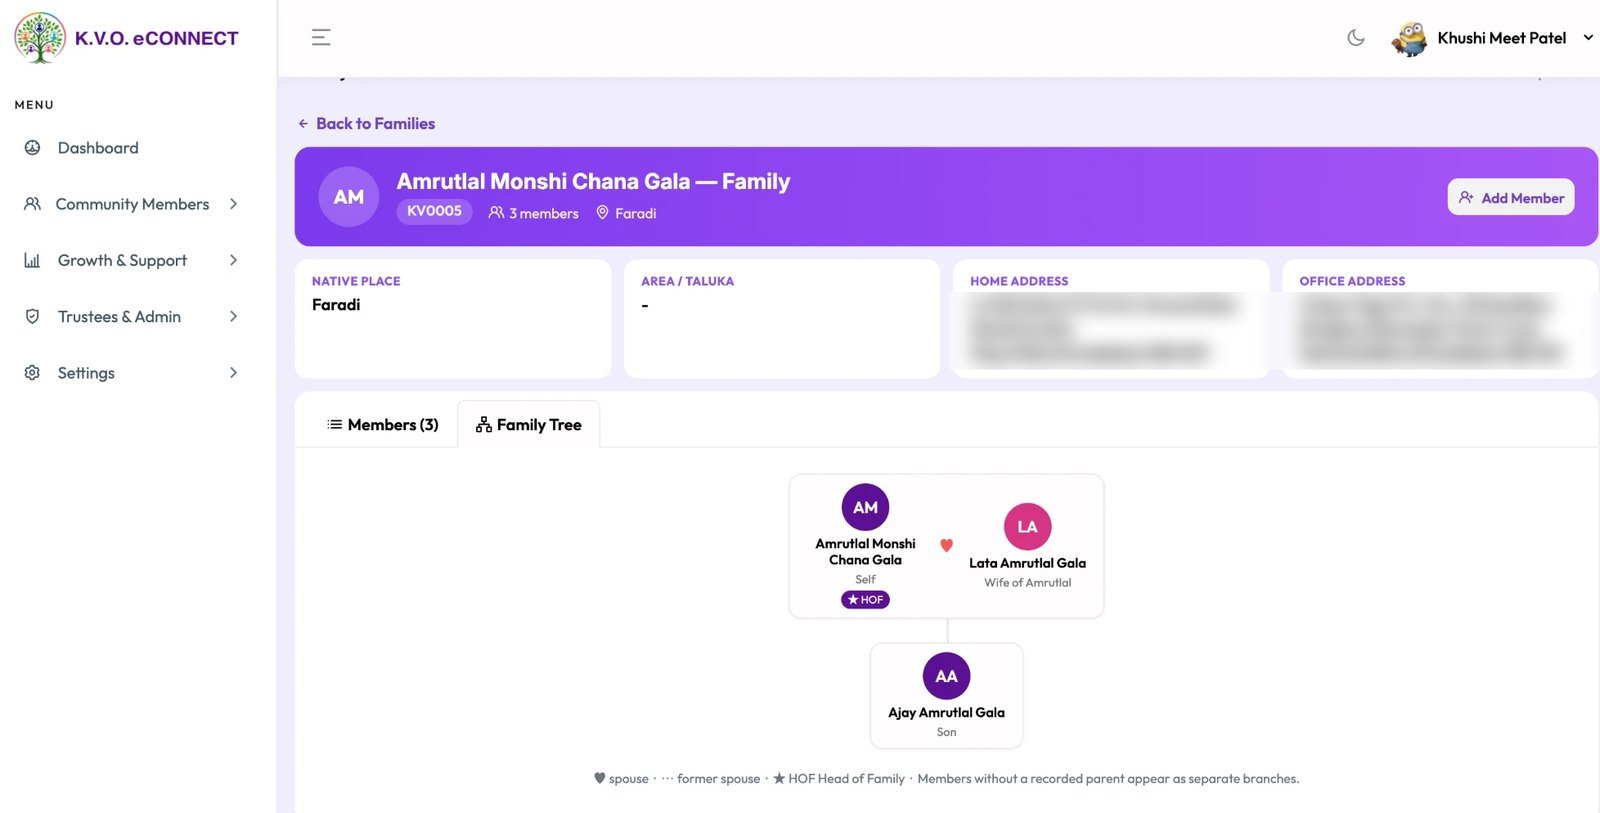The height and width of the screenshot is (813, 1600).
Task: Click the Add Member button
Action: [1511, 197]
